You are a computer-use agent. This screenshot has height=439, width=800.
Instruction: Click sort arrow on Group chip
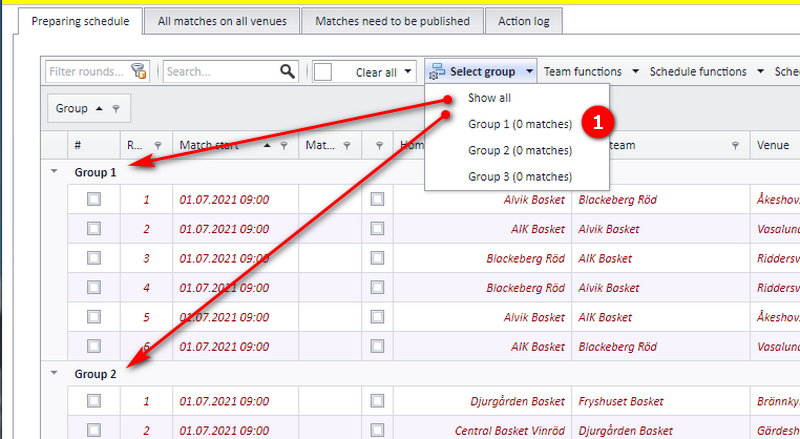pyautogui.click(x=99, y=108)
